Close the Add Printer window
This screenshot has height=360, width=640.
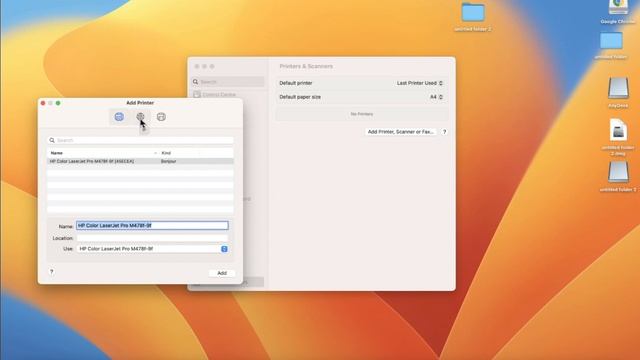43,103
